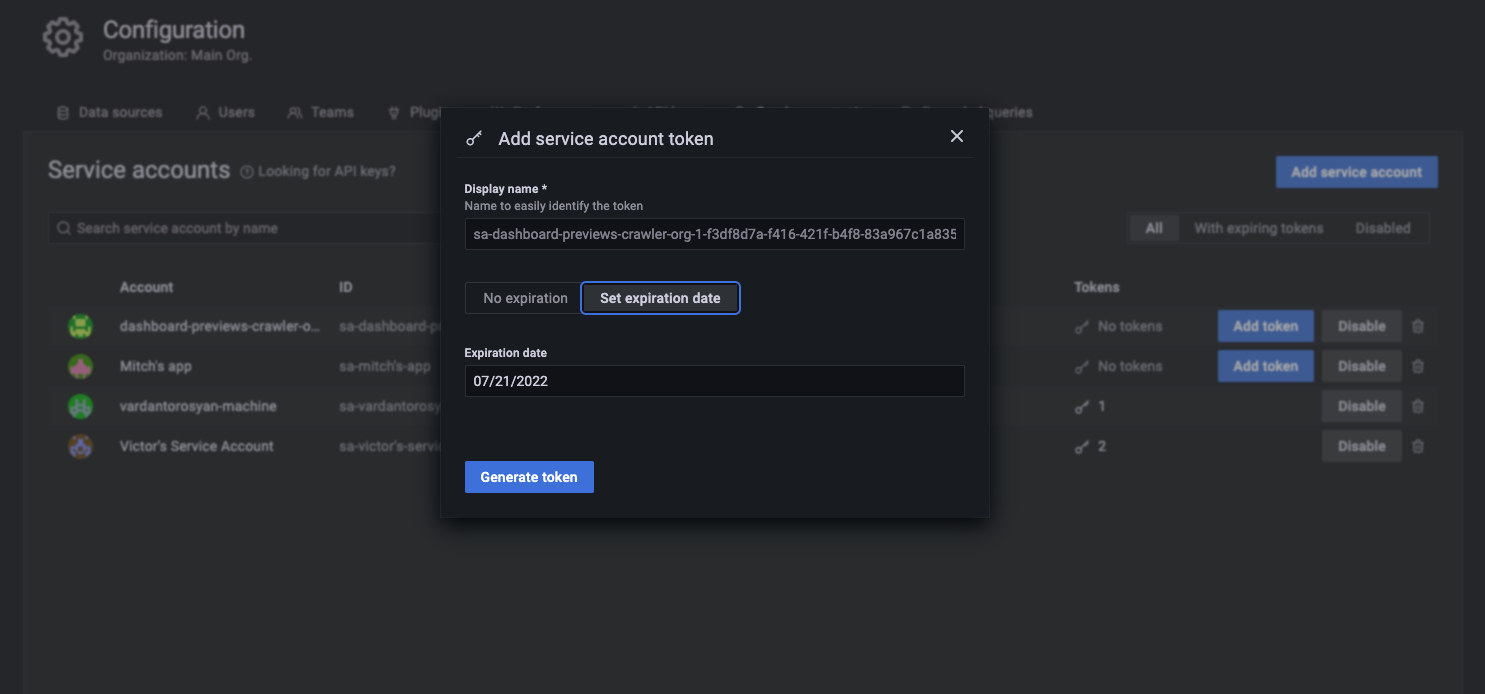1485x694 pixels.
Task: Click the Users section icon
Action: 203,112
